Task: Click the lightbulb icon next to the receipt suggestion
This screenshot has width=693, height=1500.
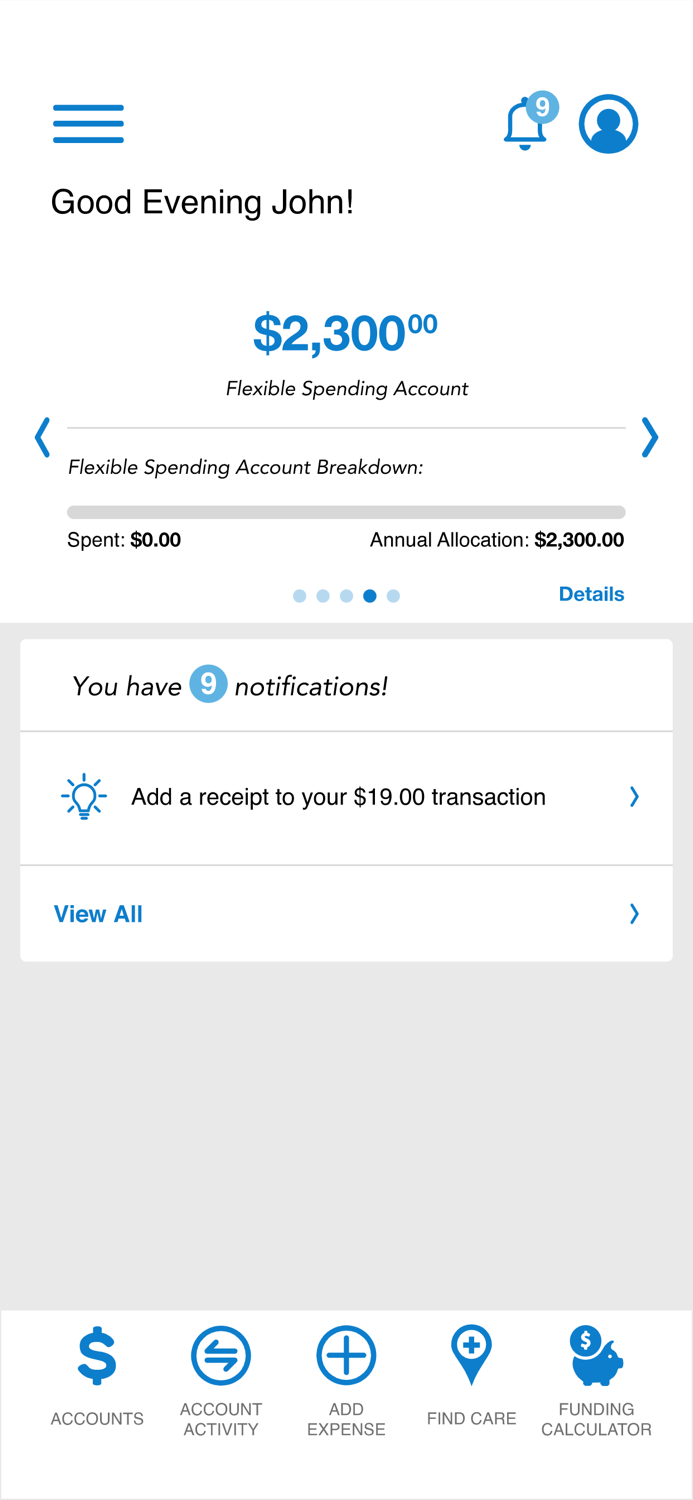Action: pyautogui.click(x=84, y=797)
